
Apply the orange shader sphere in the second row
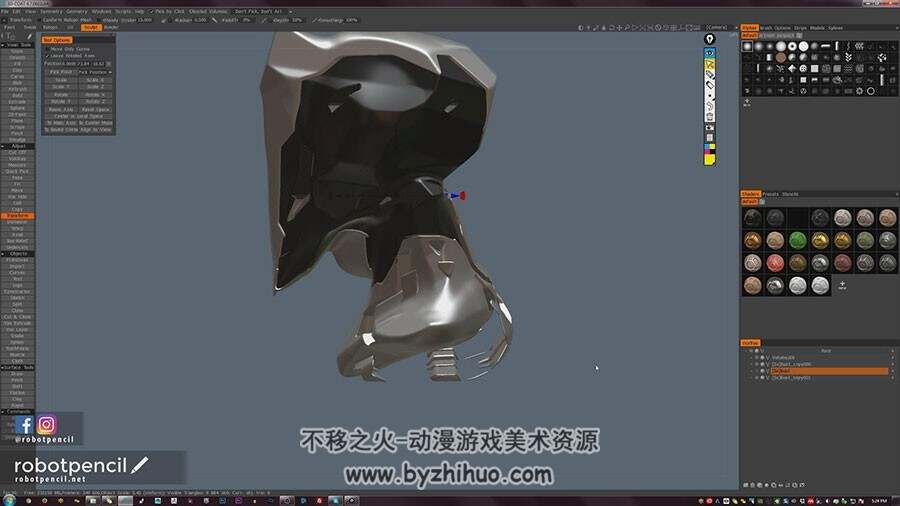tap(752, 240)
